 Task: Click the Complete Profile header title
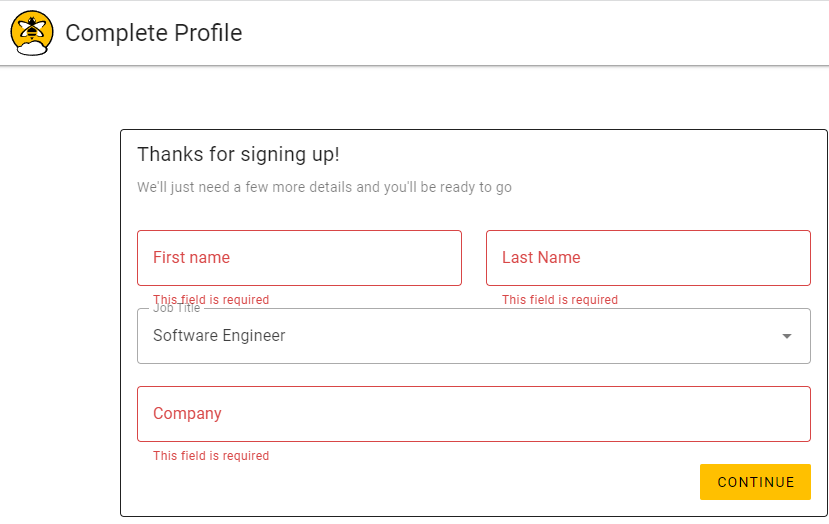(154, 33)
